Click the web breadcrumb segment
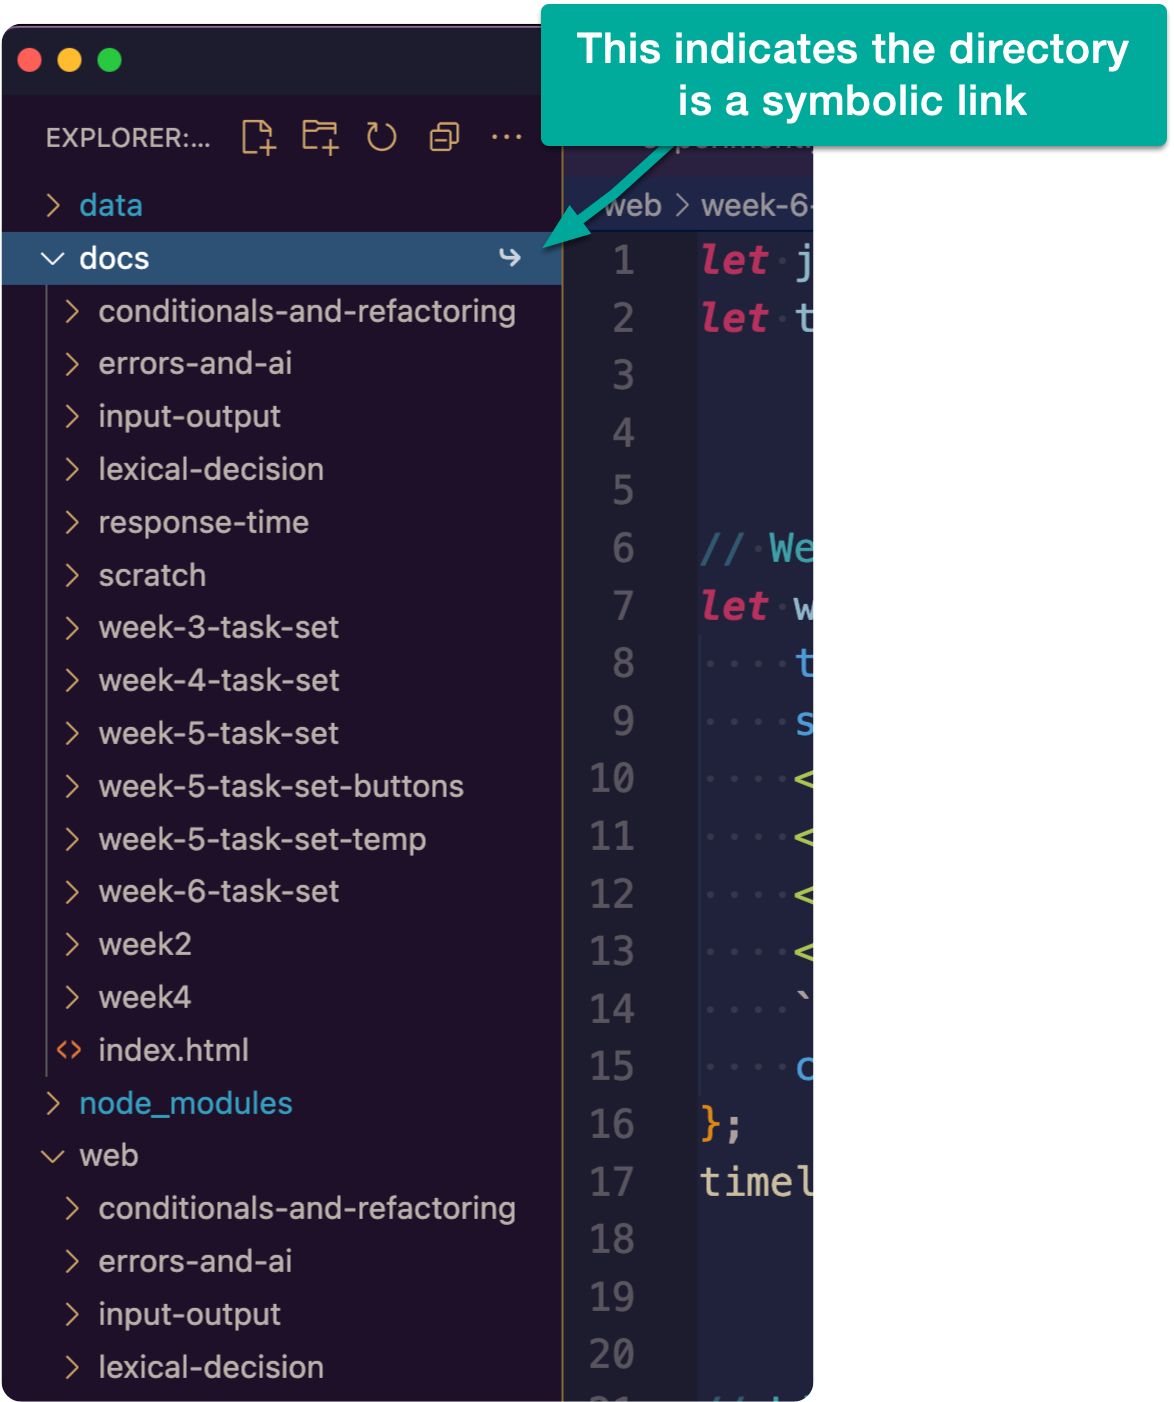 pos(634,206)
